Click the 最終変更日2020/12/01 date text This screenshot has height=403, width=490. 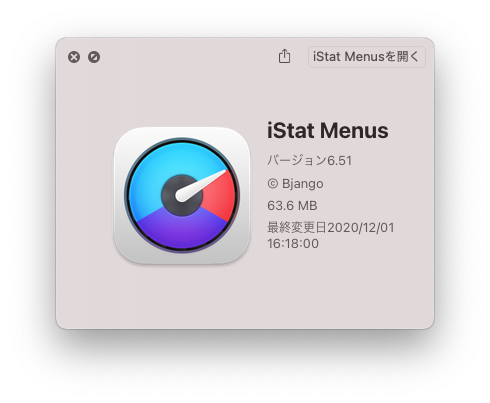click(x=331, y=228)
